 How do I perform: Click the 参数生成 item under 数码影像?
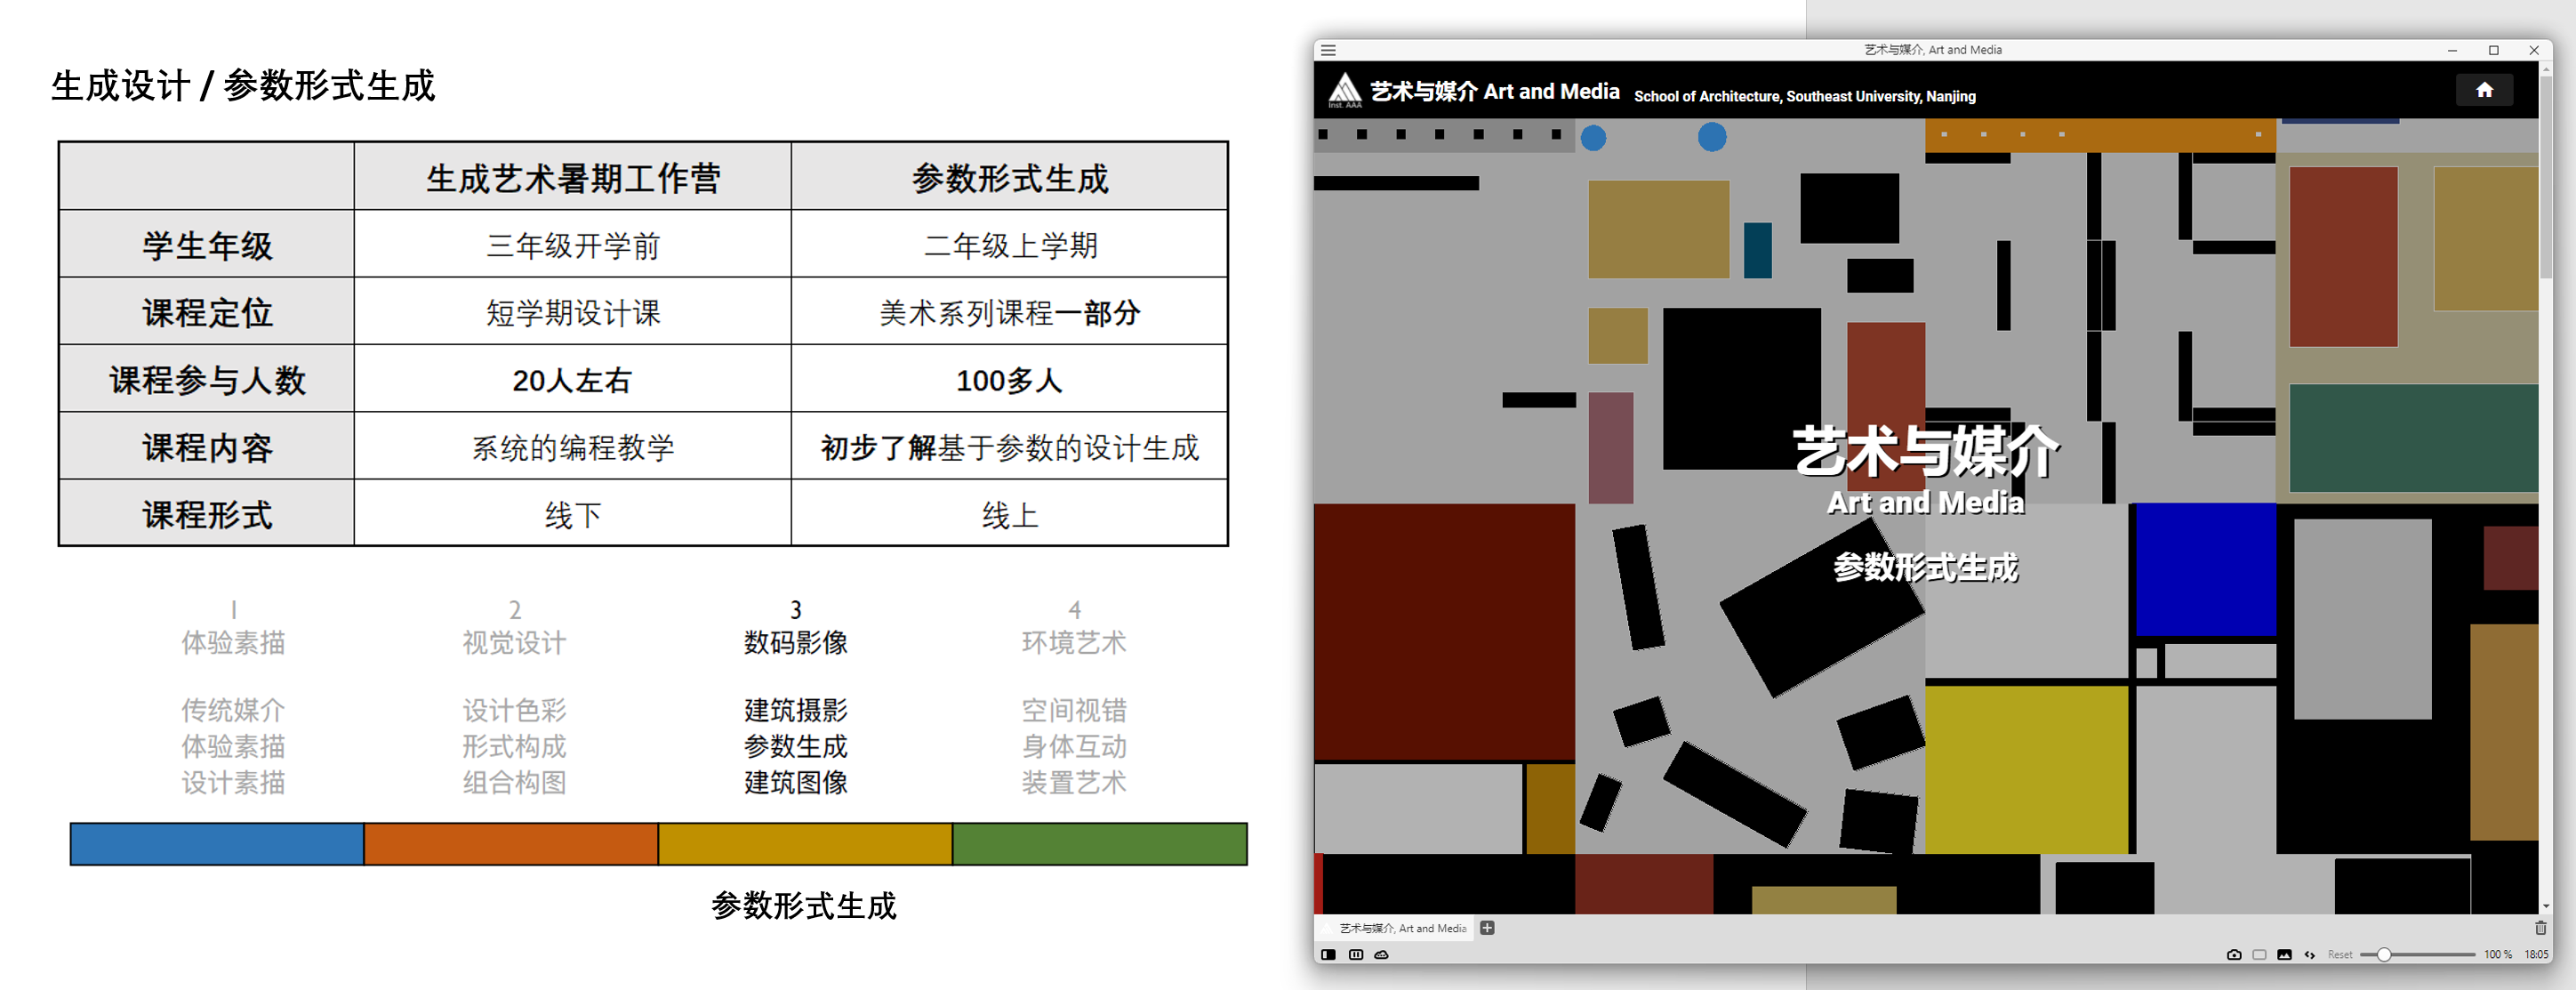795,746
